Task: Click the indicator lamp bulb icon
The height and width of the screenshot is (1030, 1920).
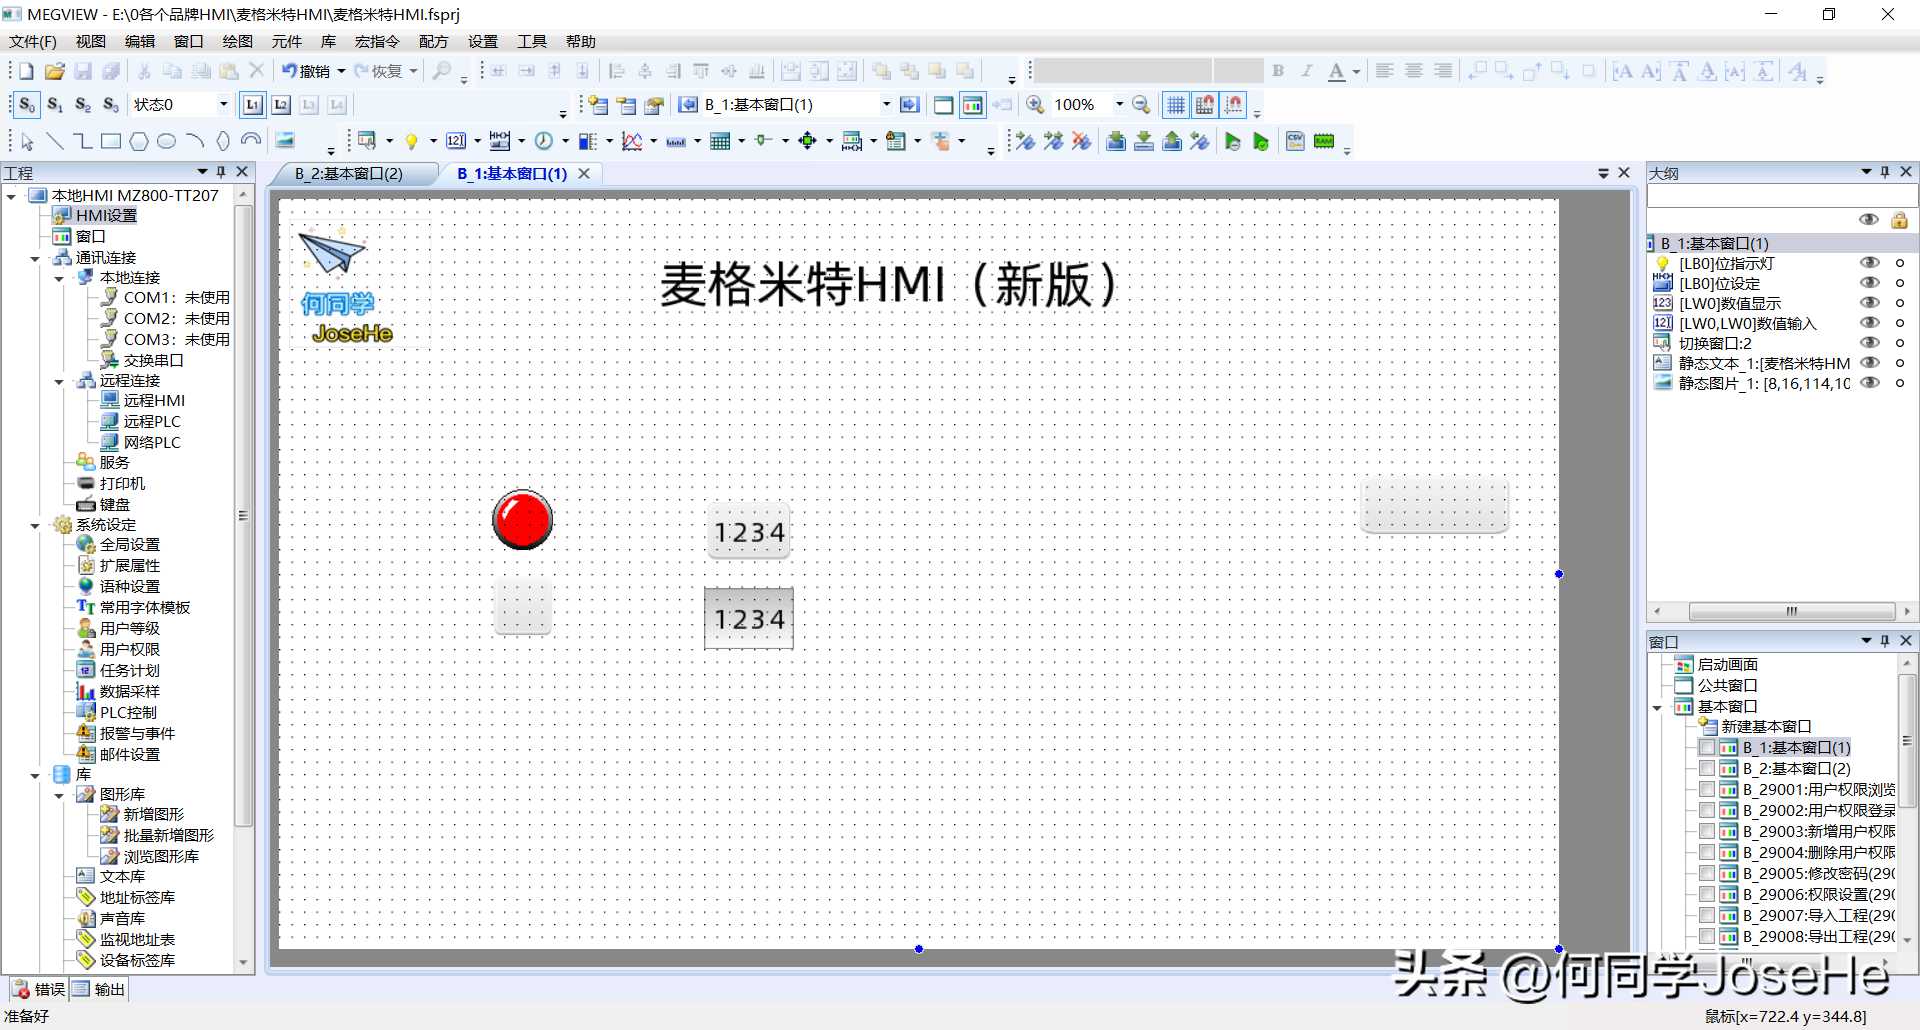Action: (x=411, y=141)
